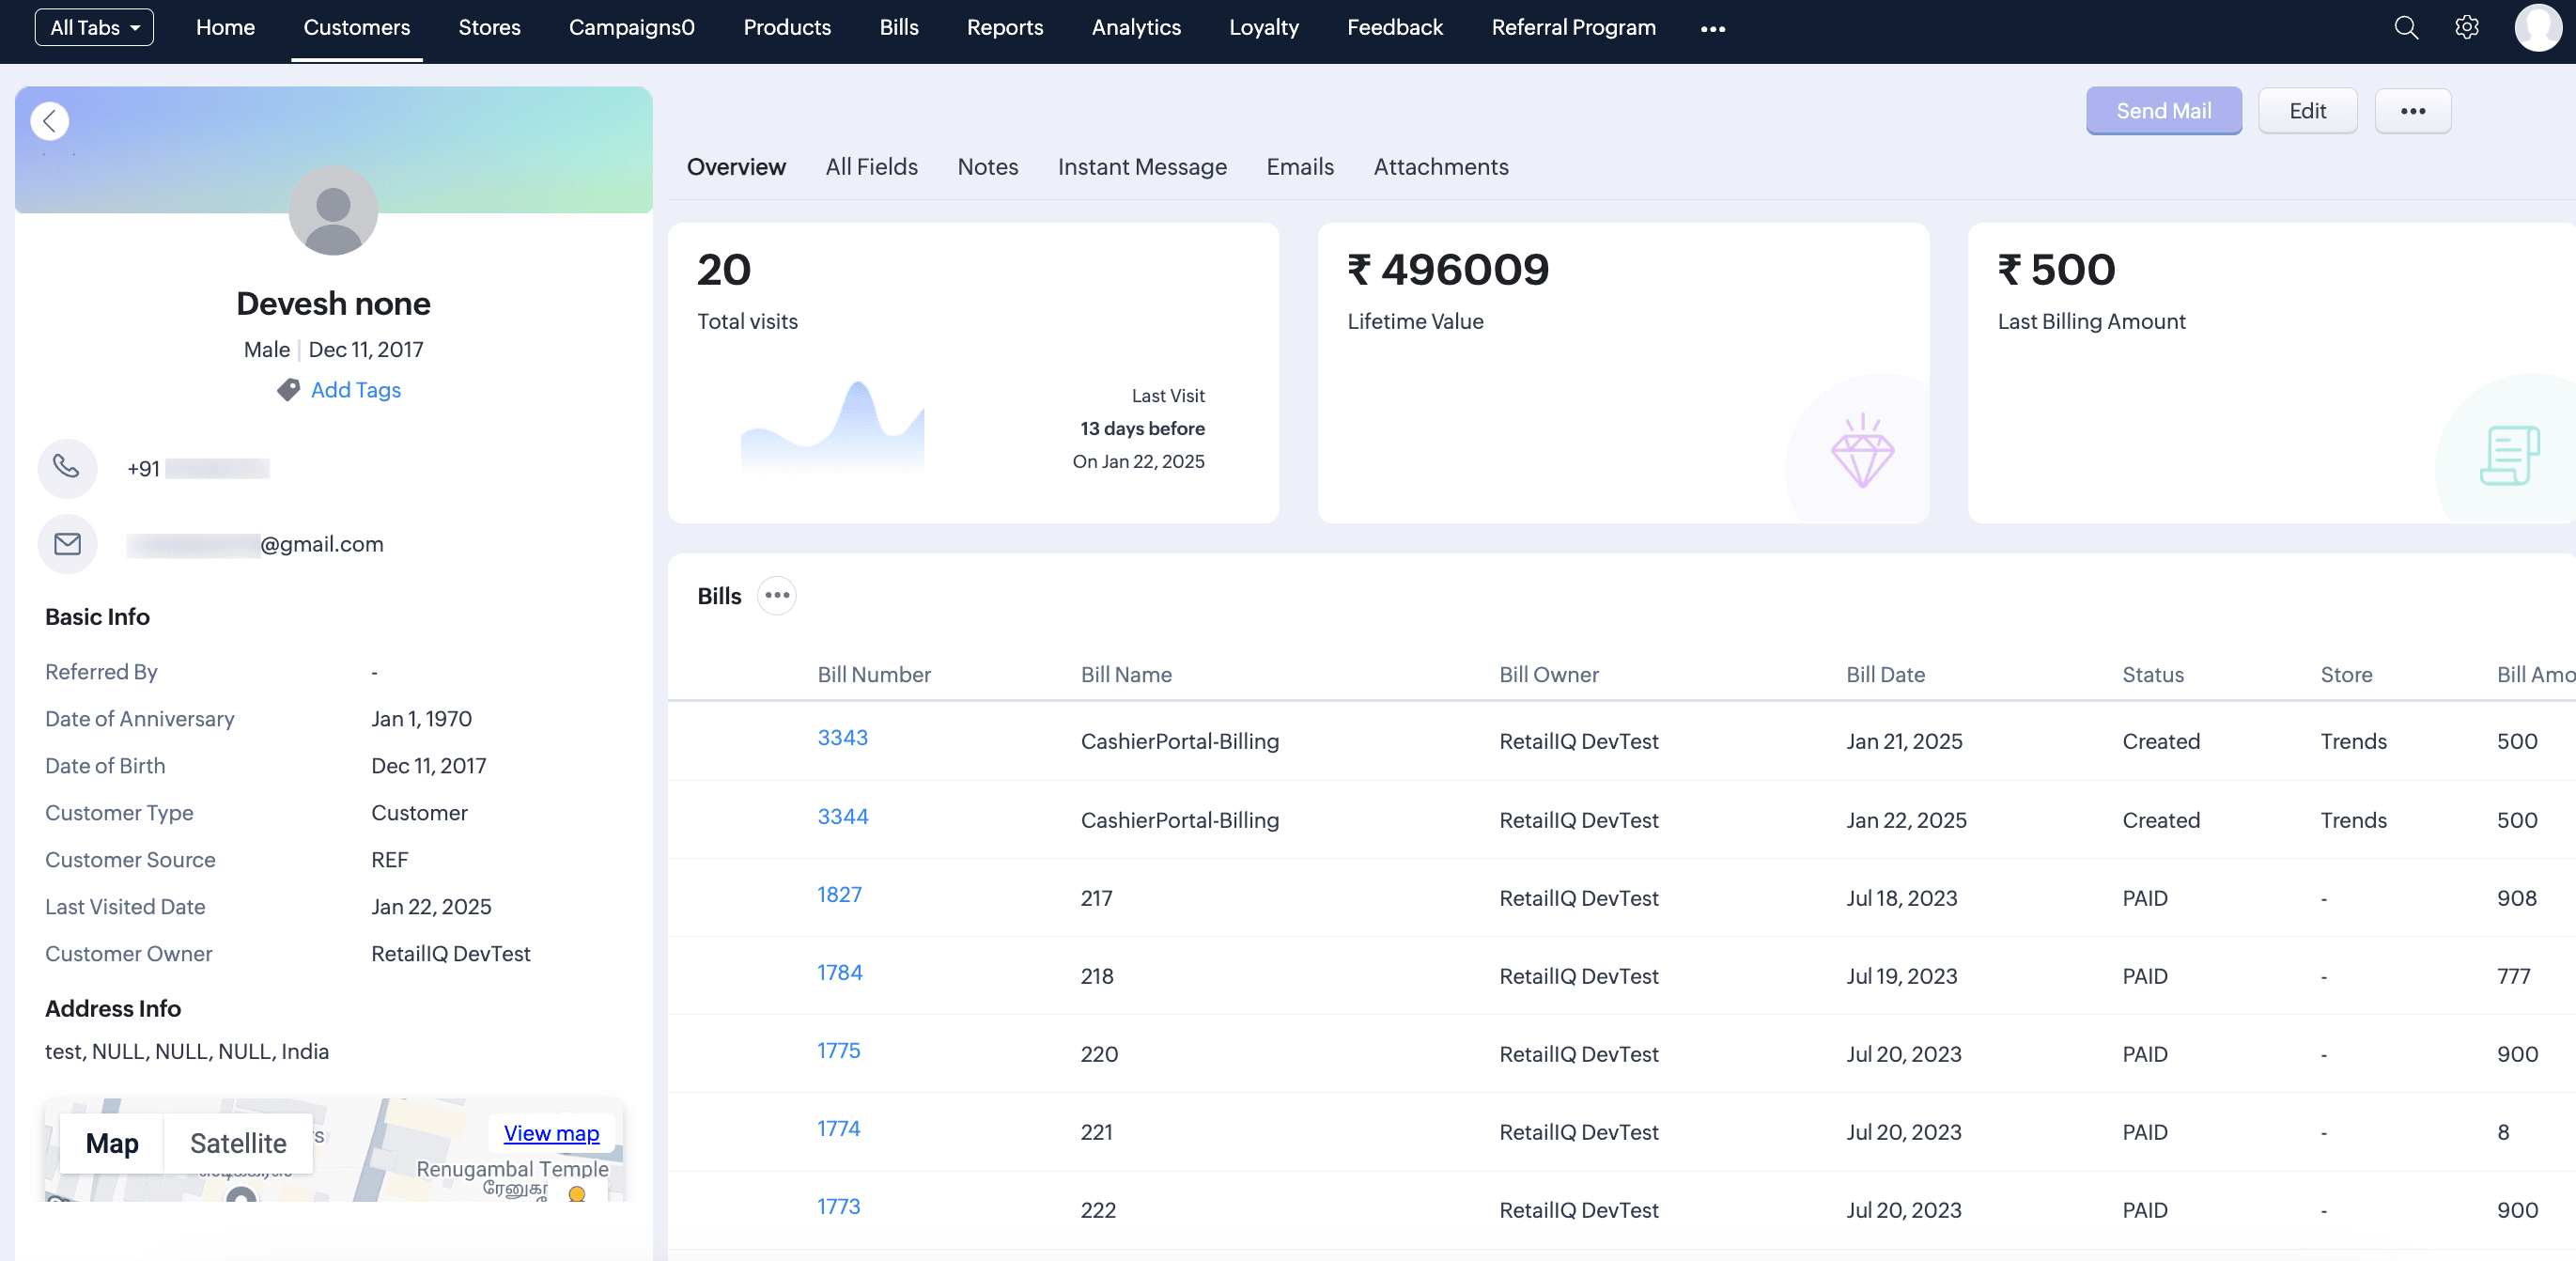Open Bills section three-dot options
The height and width of the screenshot is (1261, 2576).
777,596
